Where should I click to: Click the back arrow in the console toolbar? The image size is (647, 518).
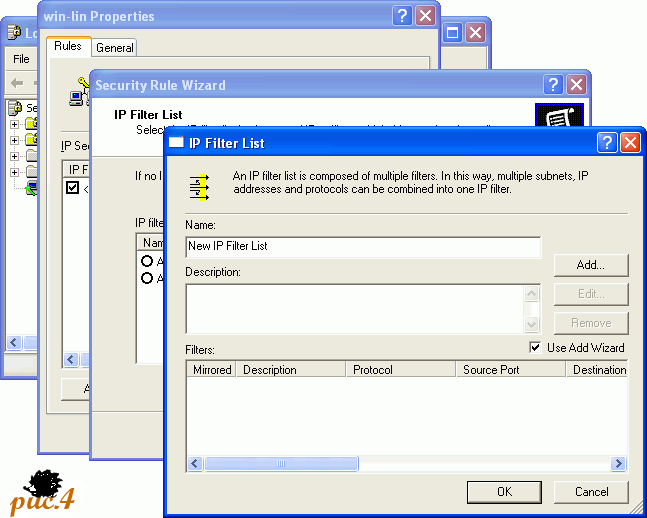[17, 82]
